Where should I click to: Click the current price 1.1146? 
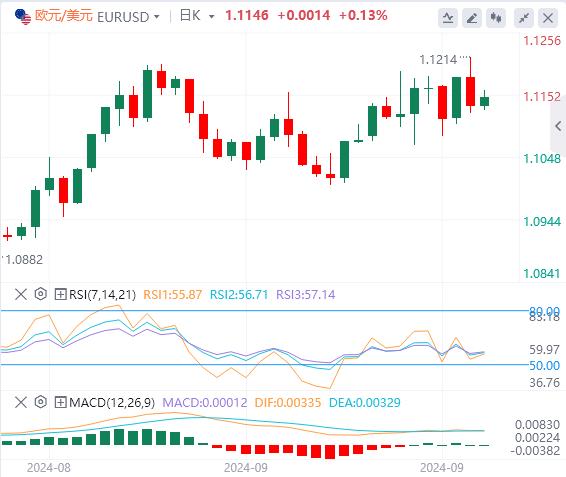pyautogui.click(x=247, y=16)
